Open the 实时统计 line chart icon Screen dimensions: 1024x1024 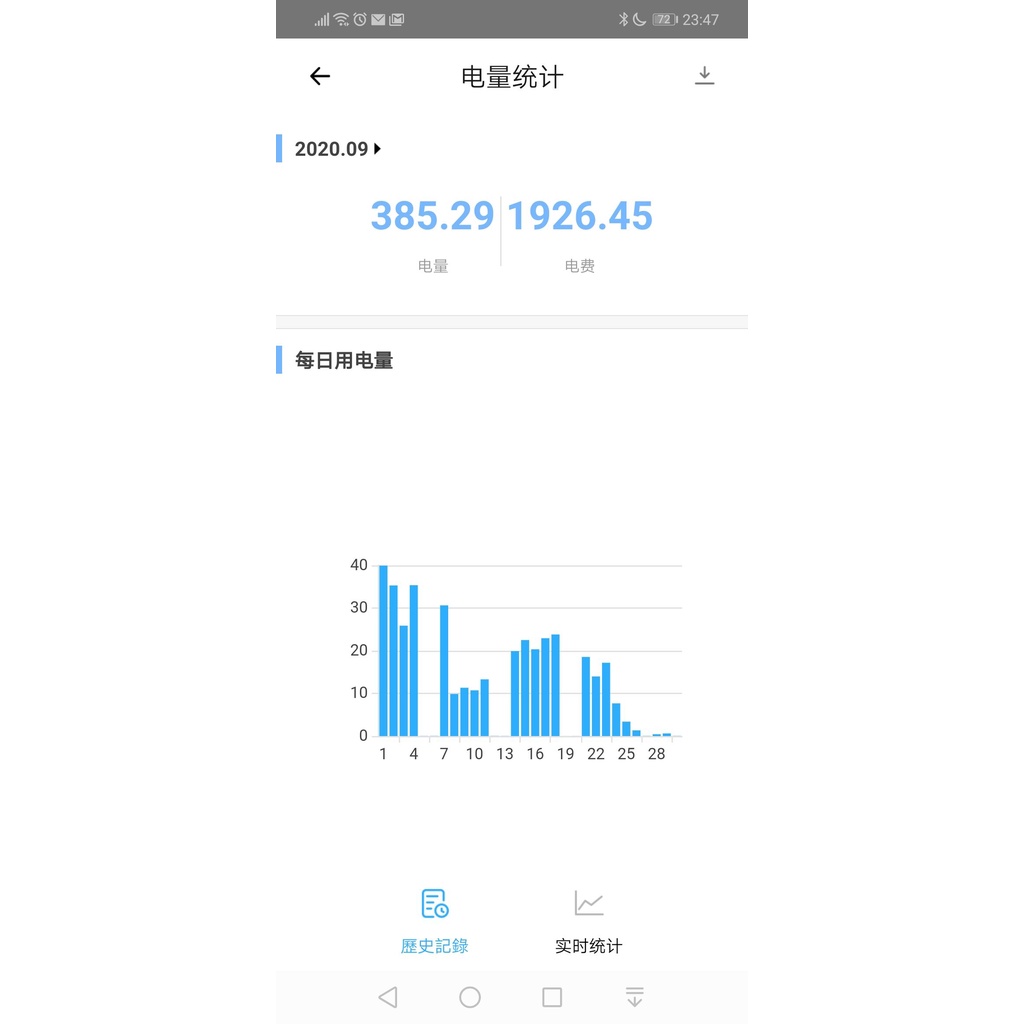tap(589, 903)
